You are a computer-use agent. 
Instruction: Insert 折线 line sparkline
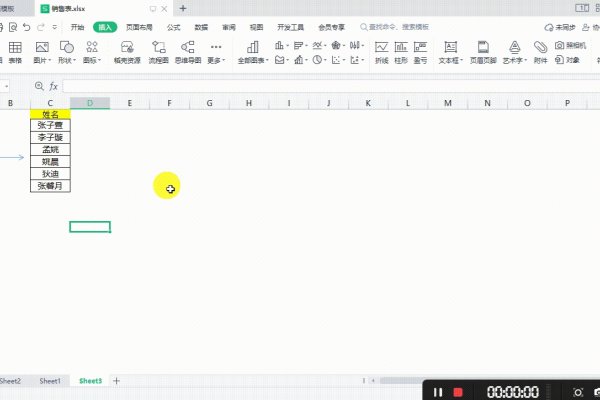(x=382, y=52)
